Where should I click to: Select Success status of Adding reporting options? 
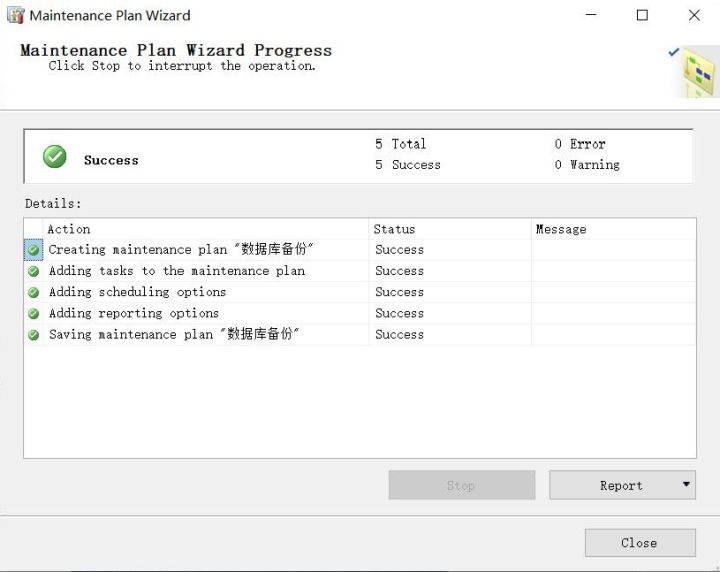[399, 313]
